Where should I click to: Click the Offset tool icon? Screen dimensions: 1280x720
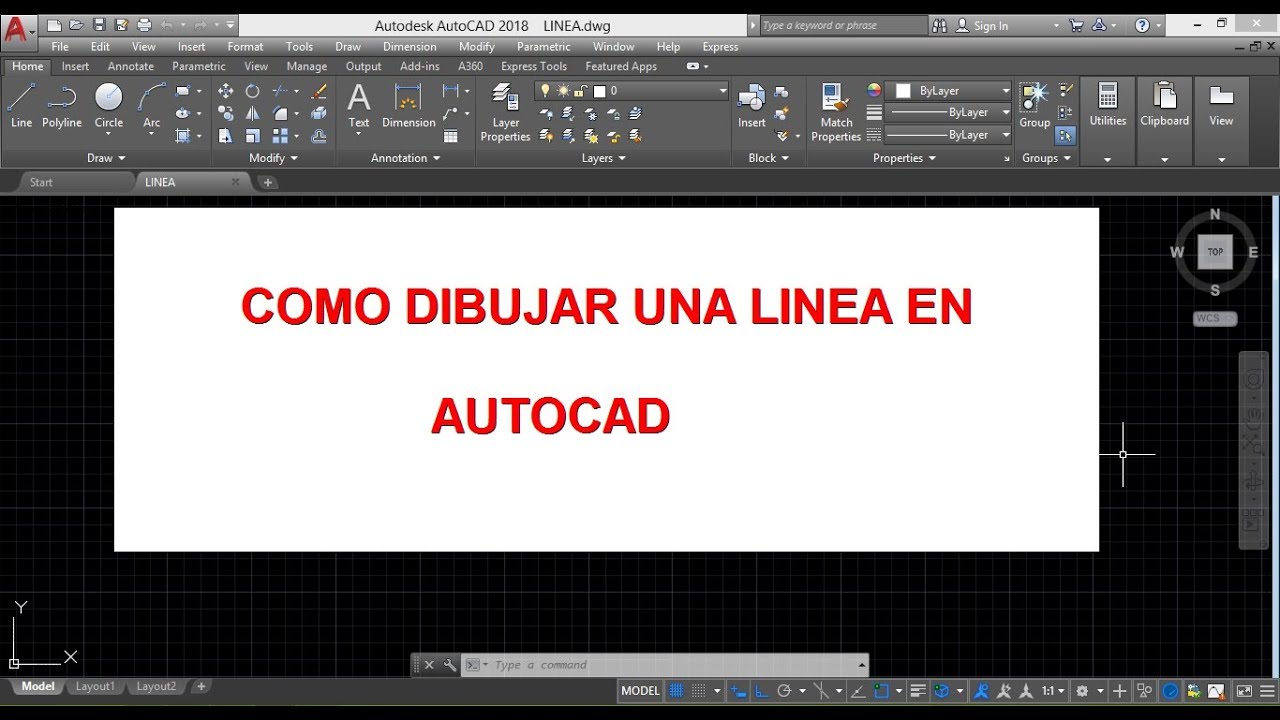[x=319, y=135]
